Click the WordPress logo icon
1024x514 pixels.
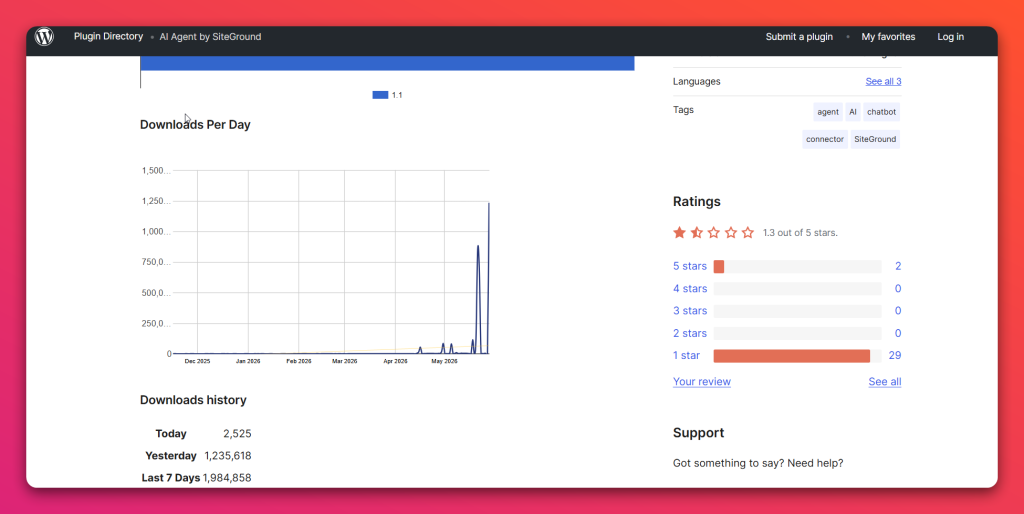pos(44,37)
